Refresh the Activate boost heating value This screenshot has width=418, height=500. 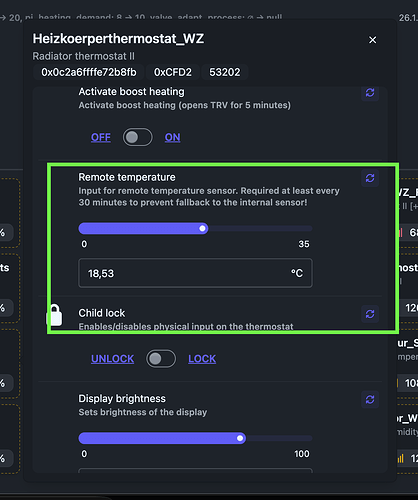(370, 92)
